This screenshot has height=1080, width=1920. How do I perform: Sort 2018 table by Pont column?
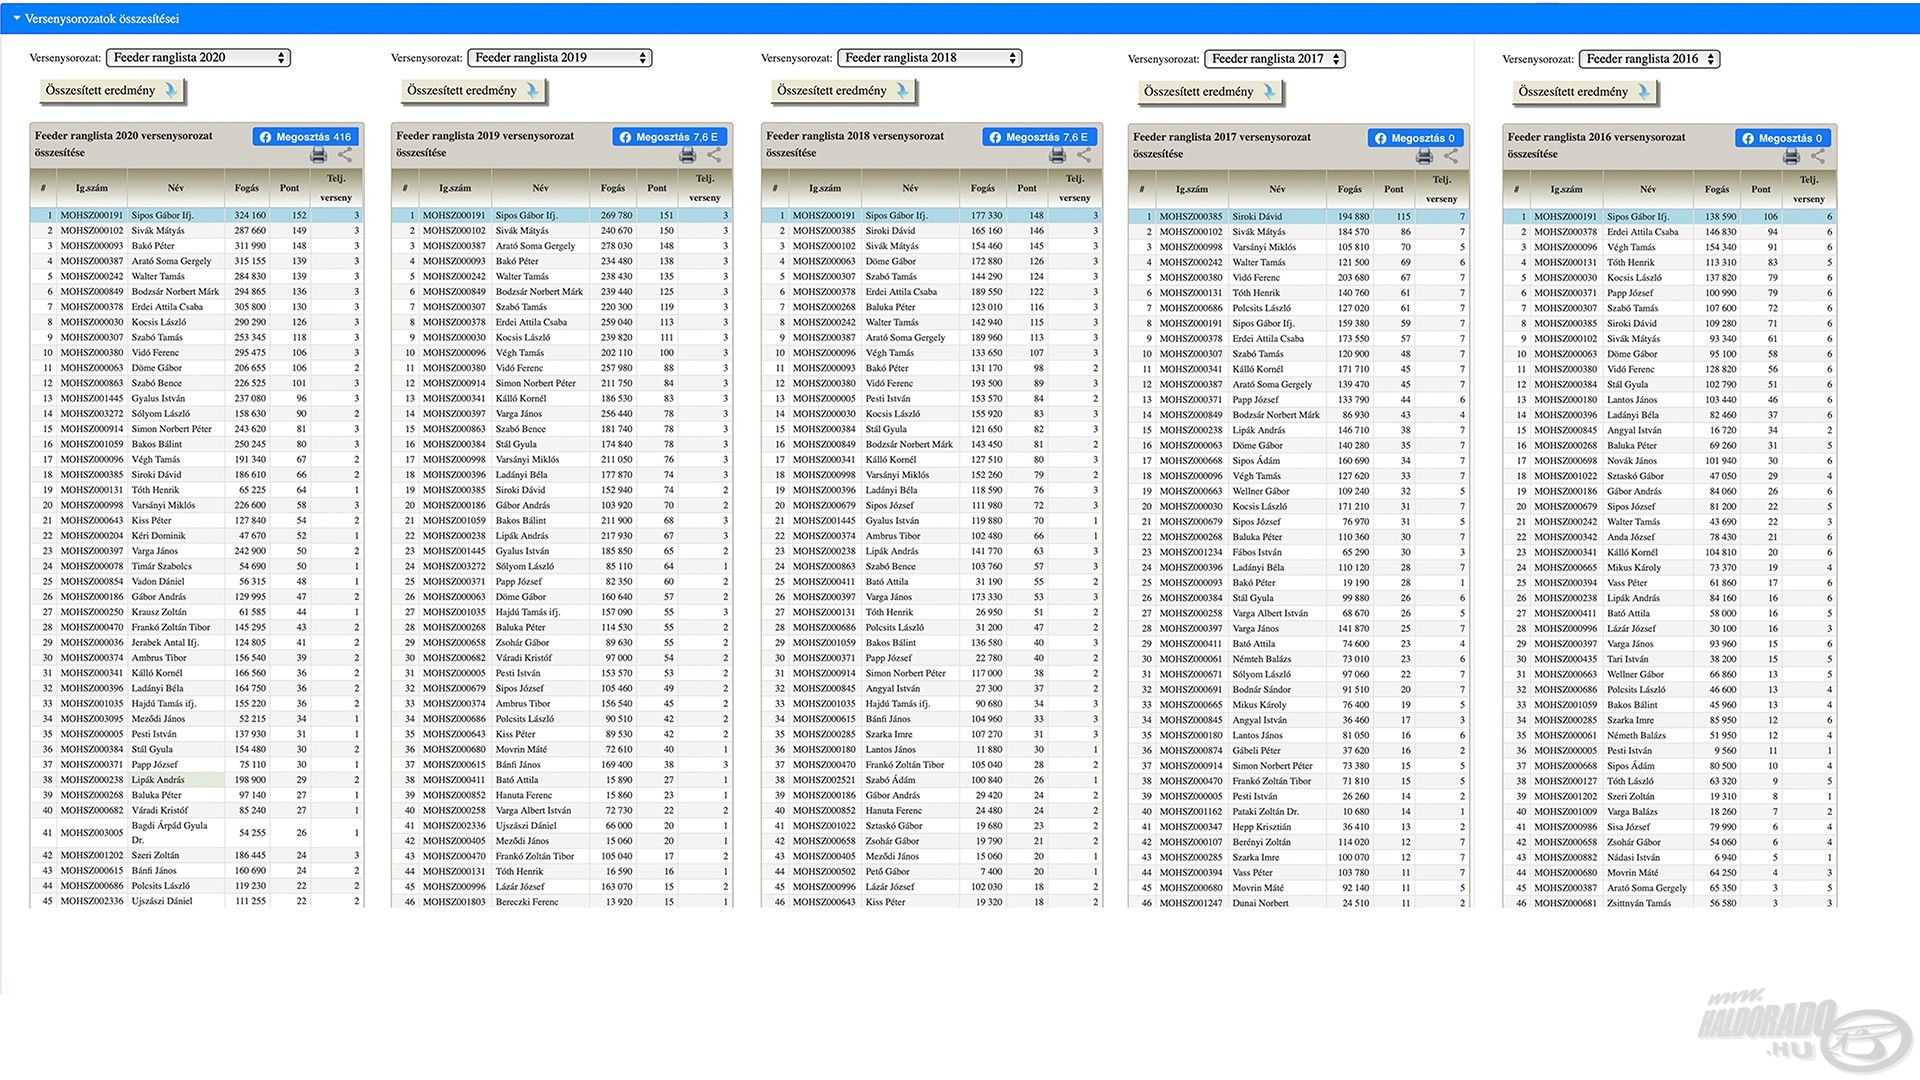pyautogui.click(x=1027, y=188)
